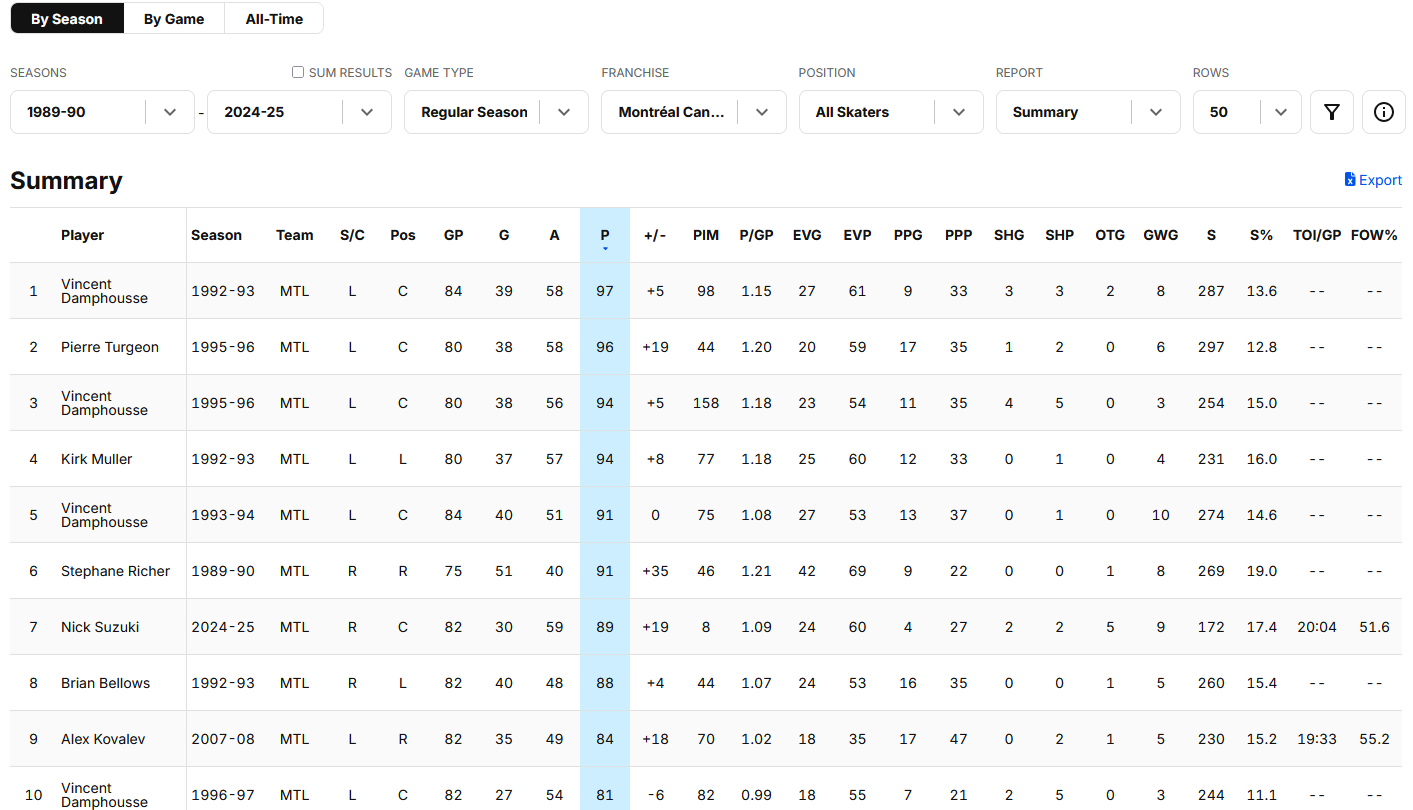This screenshot has height=810, width=1413.
Task: Click the 158 PIM value
Action: (706, 403)
